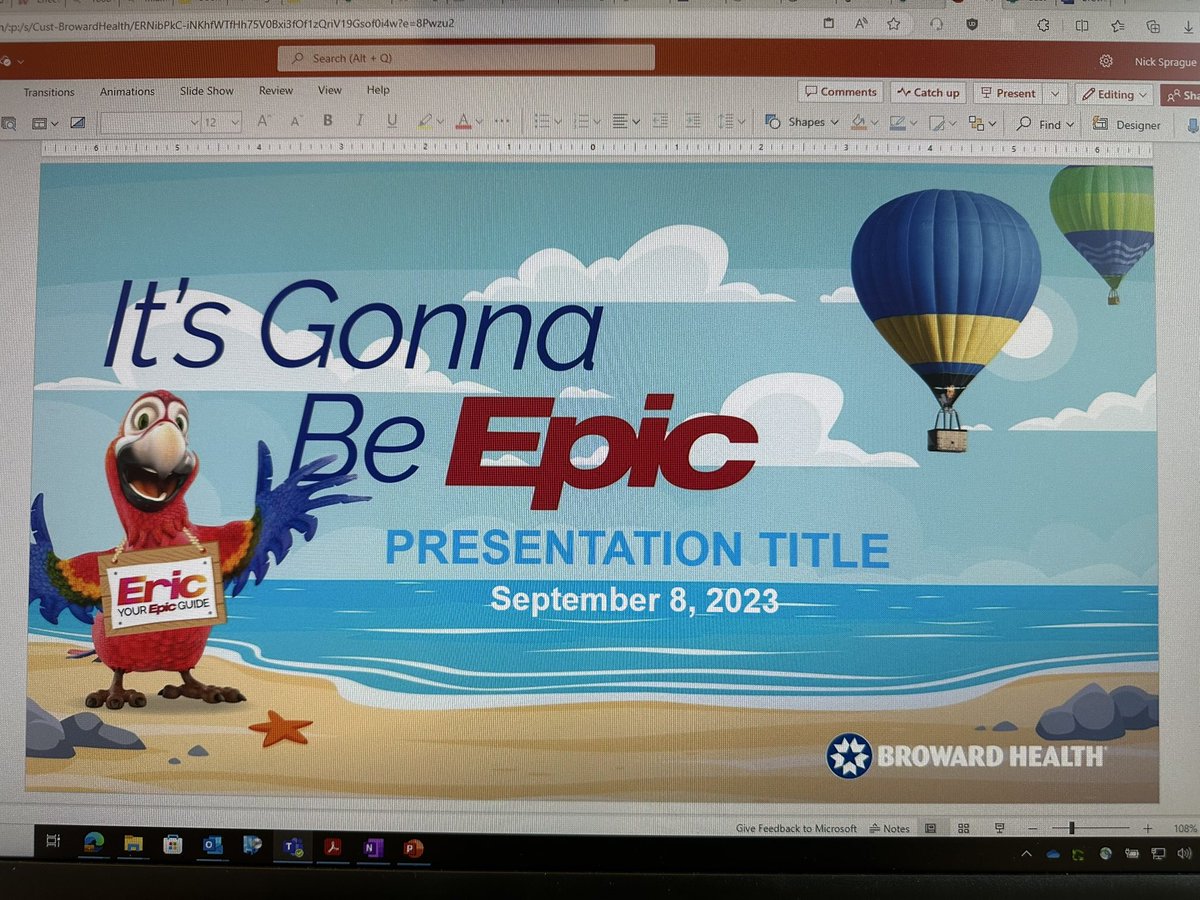Image resolution: width=1200 pixels, height=900 pixels.
Task: Open Adobe Acrobat from the taskbar
Action: pos(332,848)
